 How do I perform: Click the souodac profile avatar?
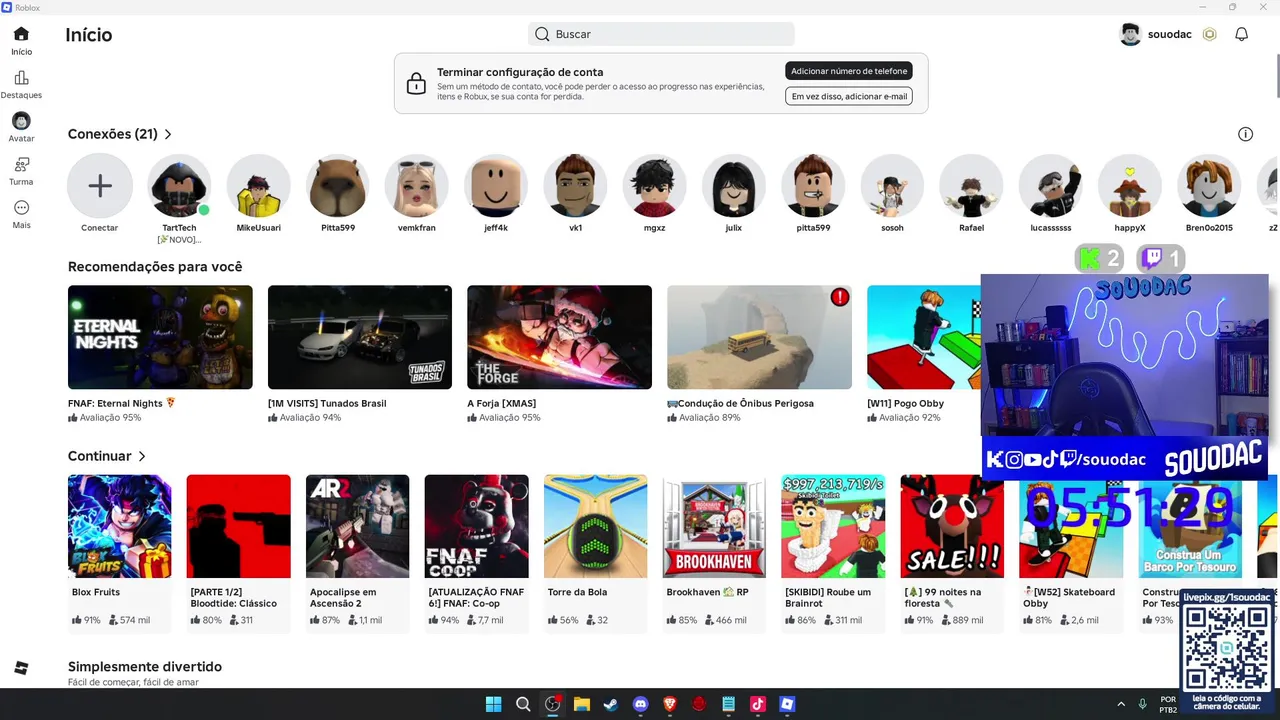1130,34
